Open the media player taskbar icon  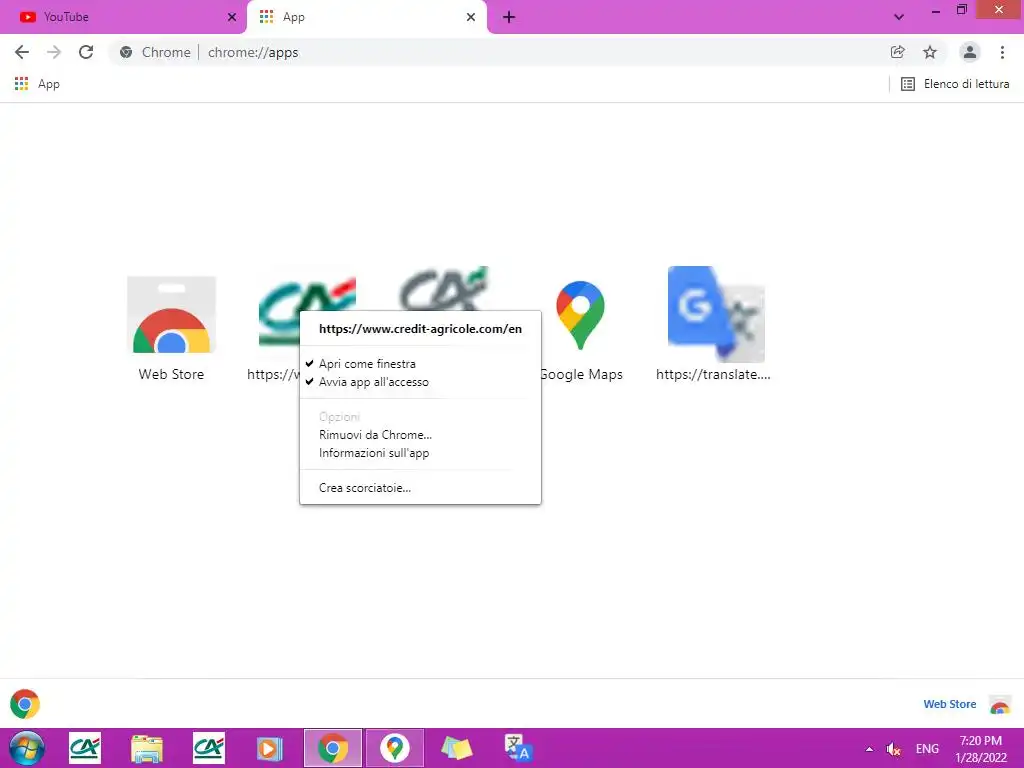pyautogui.click(x=270, y=748)
